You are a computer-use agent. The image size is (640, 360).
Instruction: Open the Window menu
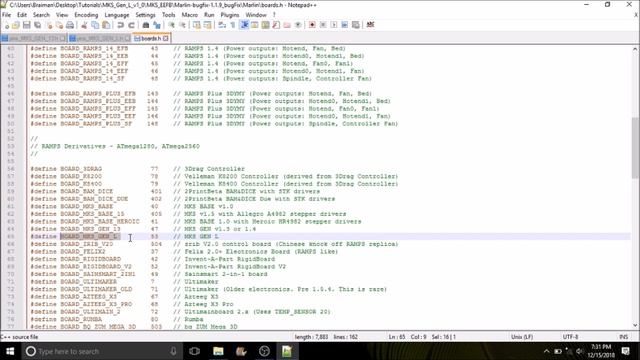coord(256,15)
